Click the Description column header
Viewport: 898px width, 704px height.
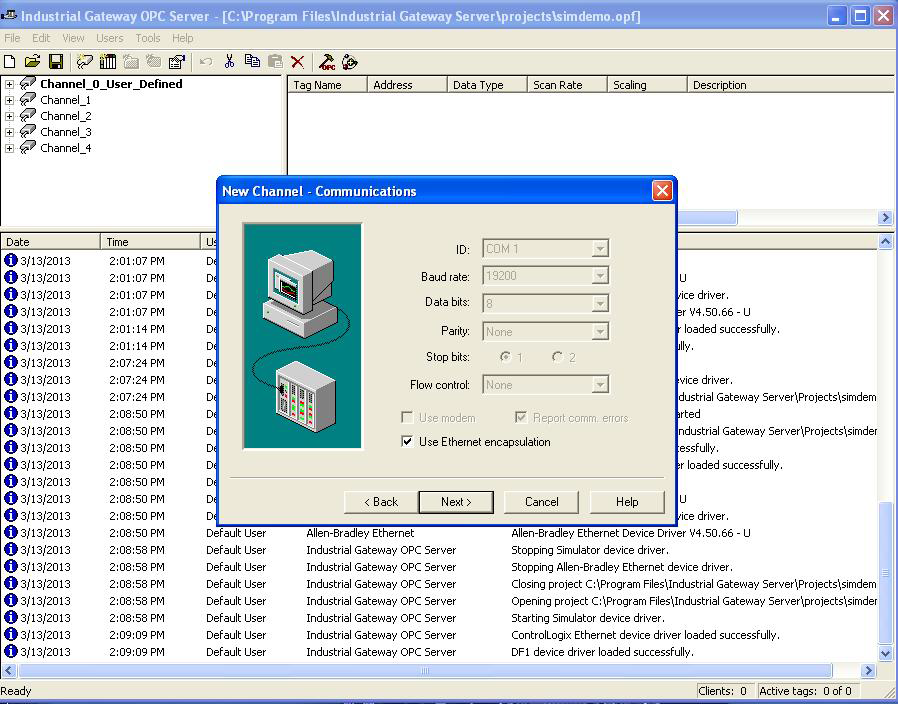pos(790,85)
